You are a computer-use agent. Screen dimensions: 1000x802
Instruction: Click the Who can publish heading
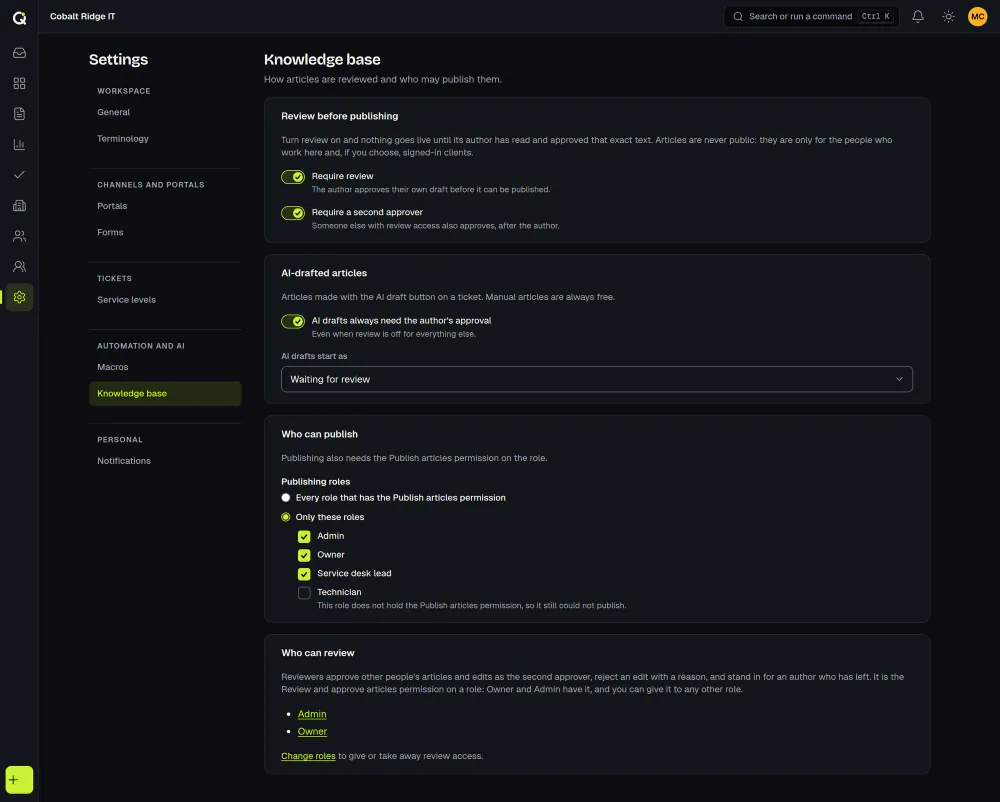[320, 434]
